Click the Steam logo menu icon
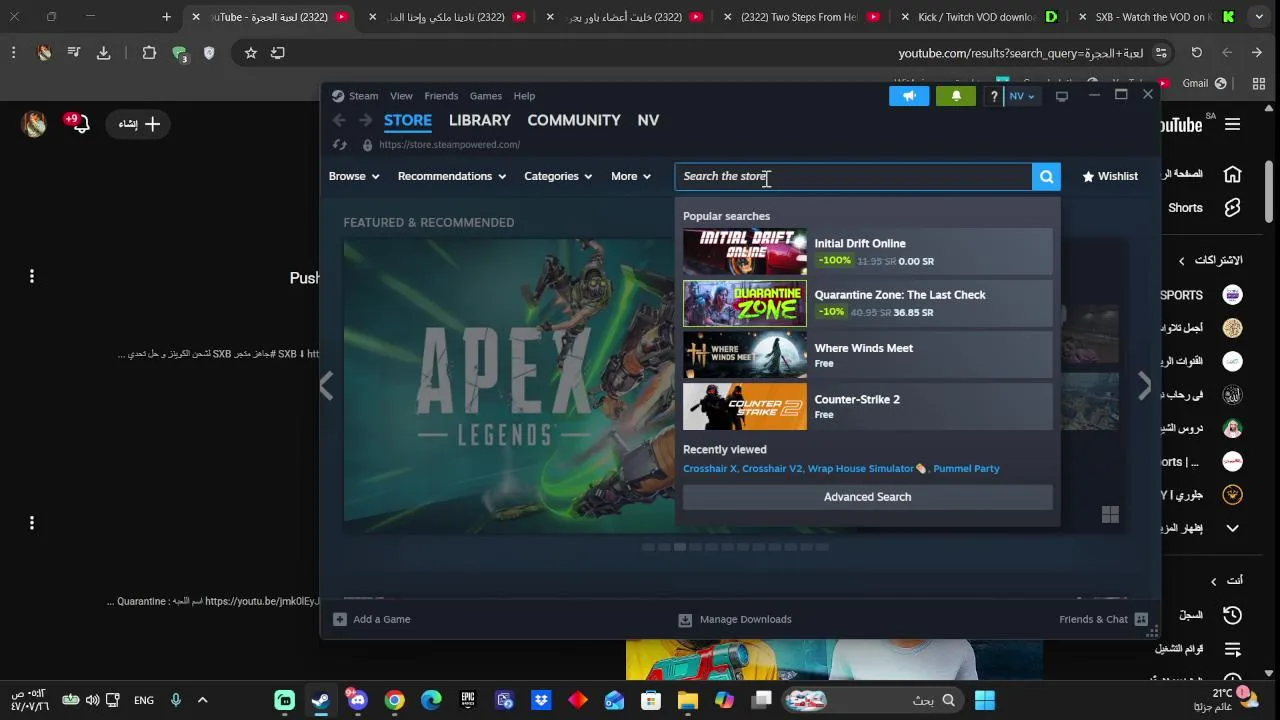This screenshot has width=1280, height=720. [338, 96]
